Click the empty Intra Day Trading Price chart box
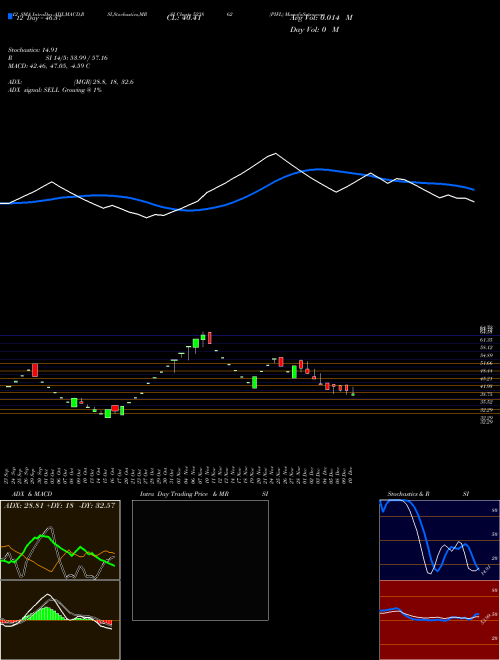The width and height of the screenshot is (500, 660). pyautogui.click(x=200, y=560)
